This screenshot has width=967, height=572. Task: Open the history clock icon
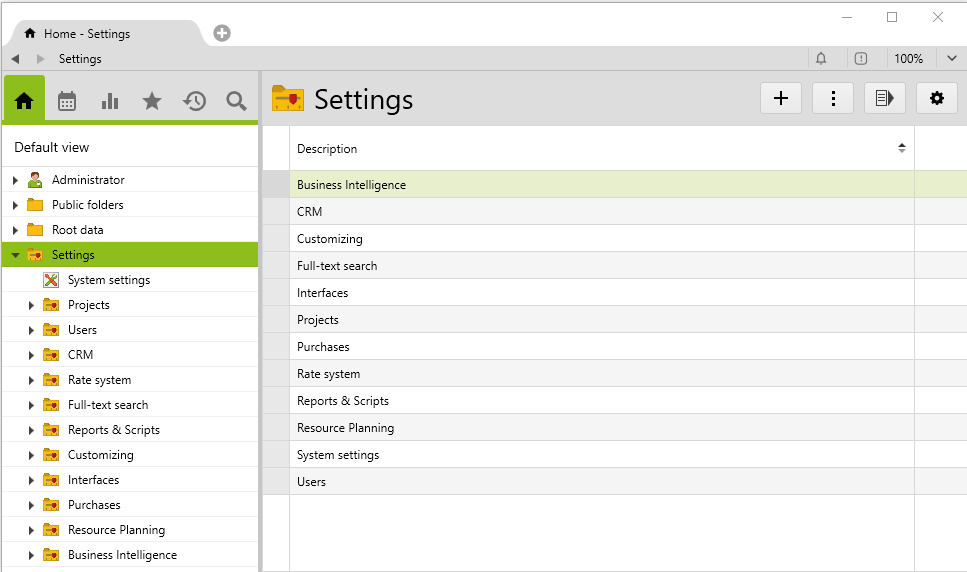pyautogui.click(x=194, y=101)
